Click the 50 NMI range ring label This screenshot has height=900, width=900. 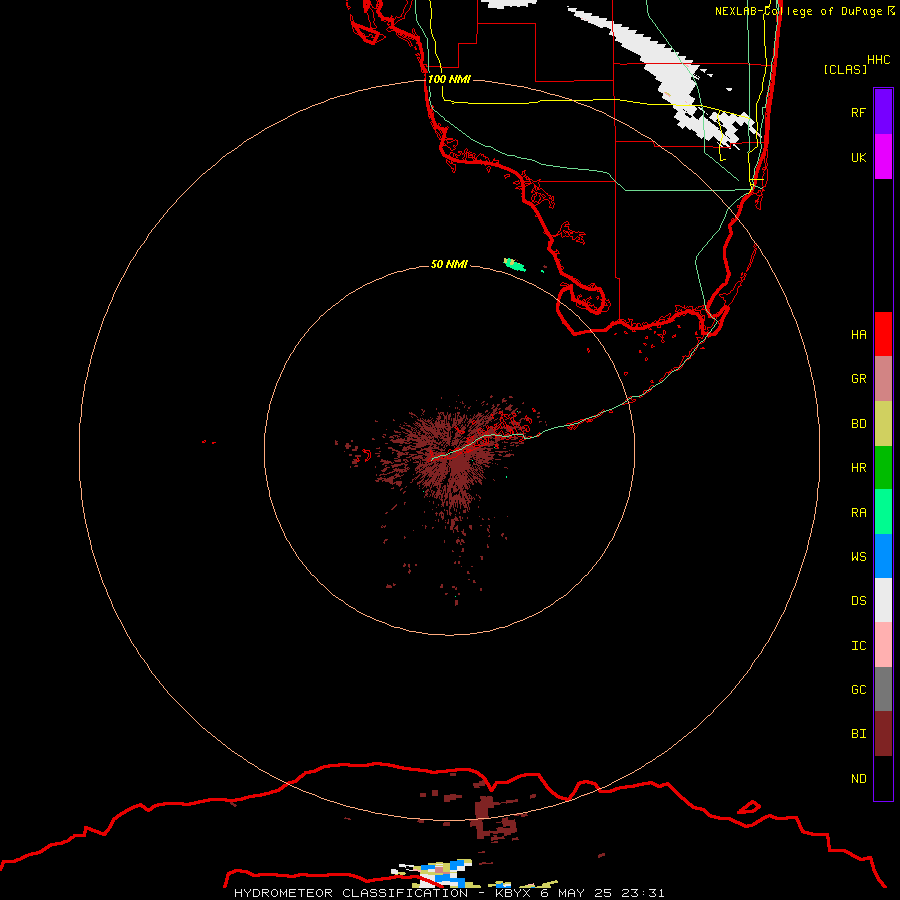(449, 264)
